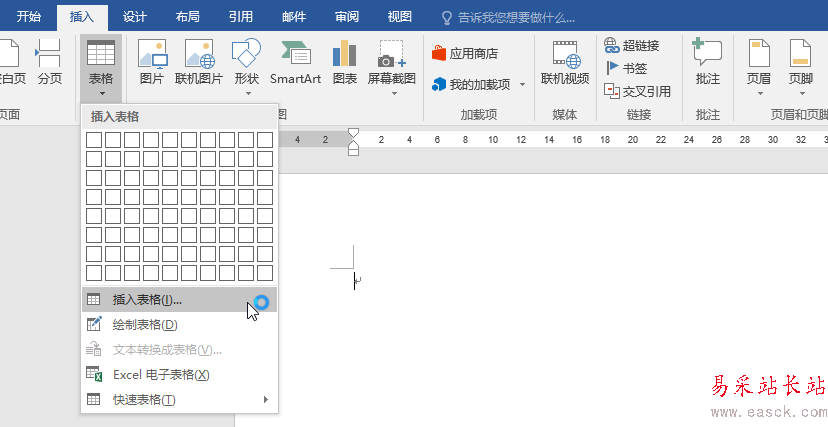Open the 邮件 tab
828x427 pixels.
click(294, 16)
